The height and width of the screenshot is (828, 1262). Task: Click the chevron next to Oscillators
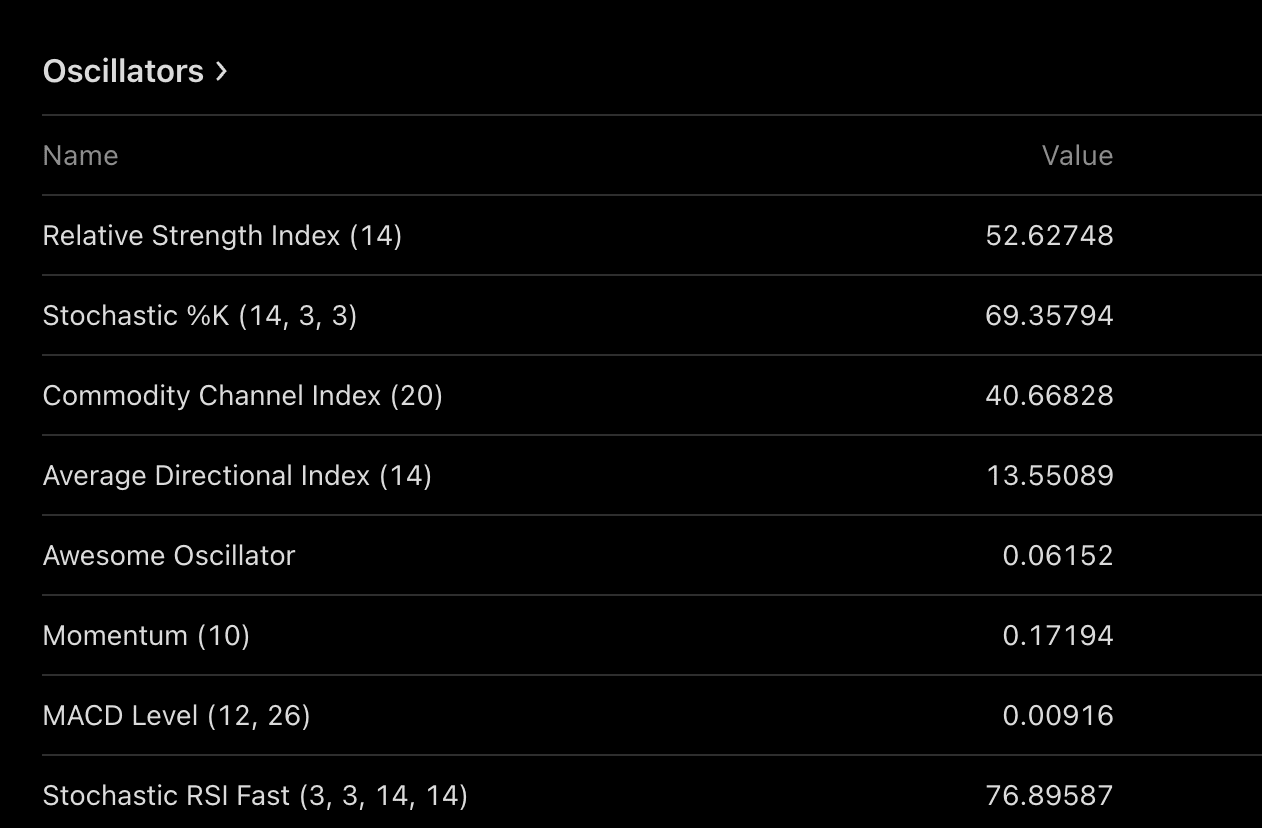221,71
